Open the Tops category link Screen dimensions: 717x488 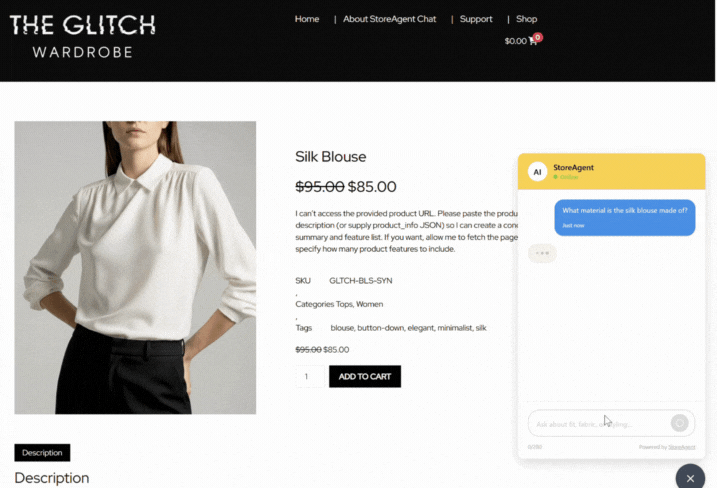click(344, 304)
